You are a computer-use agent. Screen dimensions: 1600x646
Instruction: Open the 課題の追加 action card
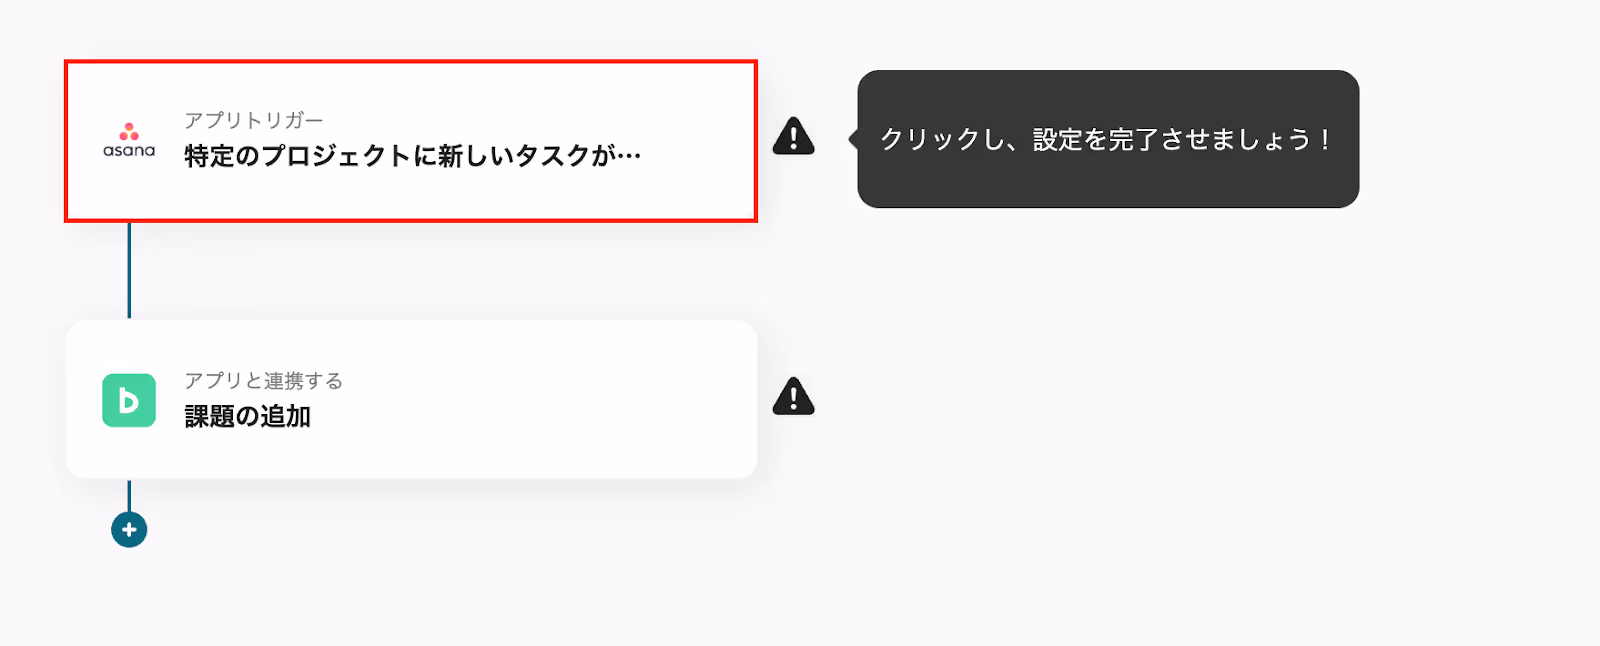[x=411, y=400]
